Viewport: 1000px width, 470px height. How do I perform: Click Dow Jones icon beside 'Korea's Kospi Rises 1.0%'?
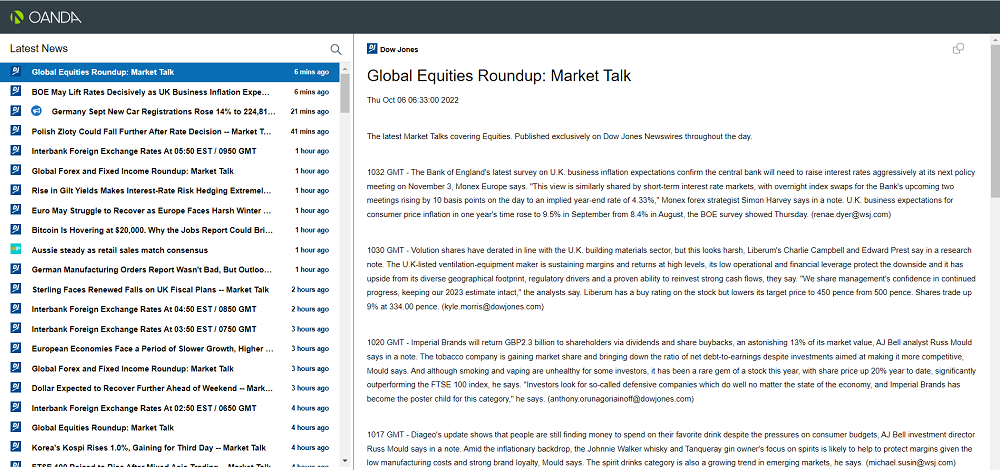(x=16, y=447)
